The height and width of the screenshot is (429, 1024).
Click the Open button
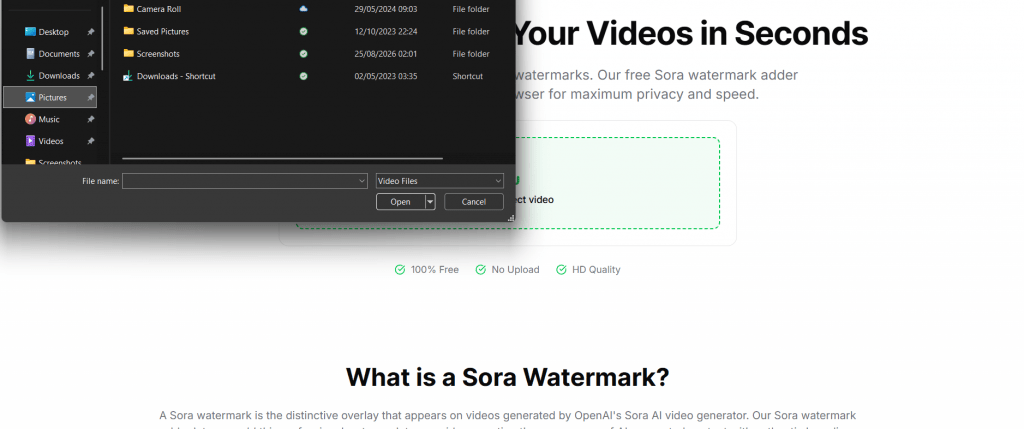400,202
